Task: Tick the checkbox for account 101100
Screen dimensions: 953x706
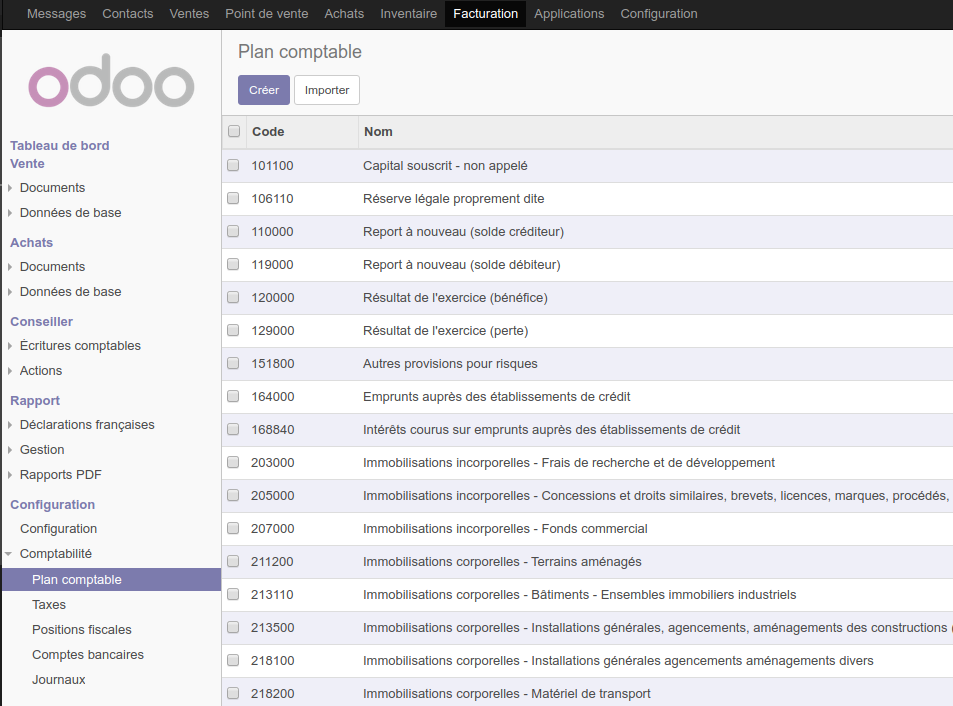Action: [233, 165]
